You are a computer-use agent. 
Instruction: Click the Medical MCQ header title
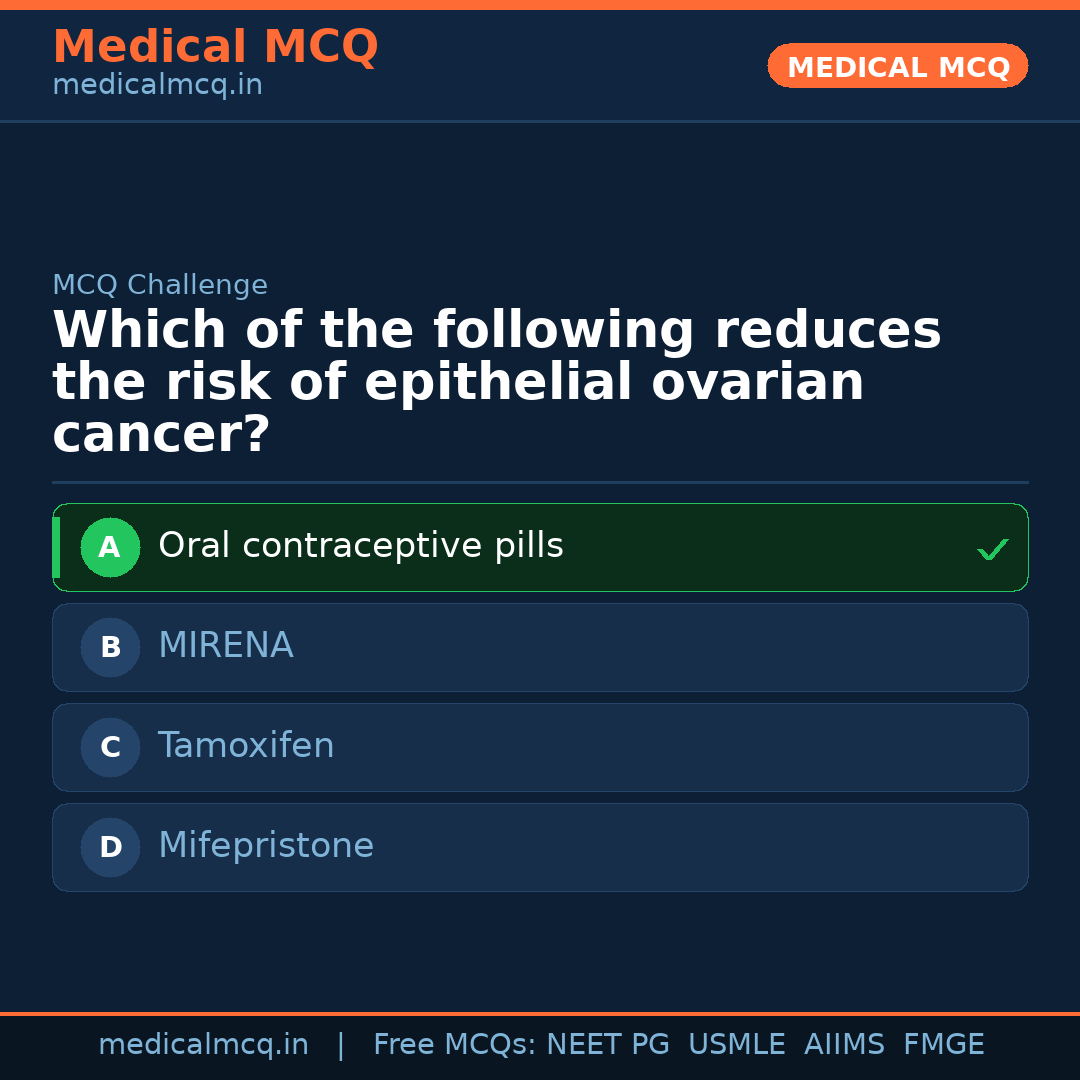coord(215,46)
